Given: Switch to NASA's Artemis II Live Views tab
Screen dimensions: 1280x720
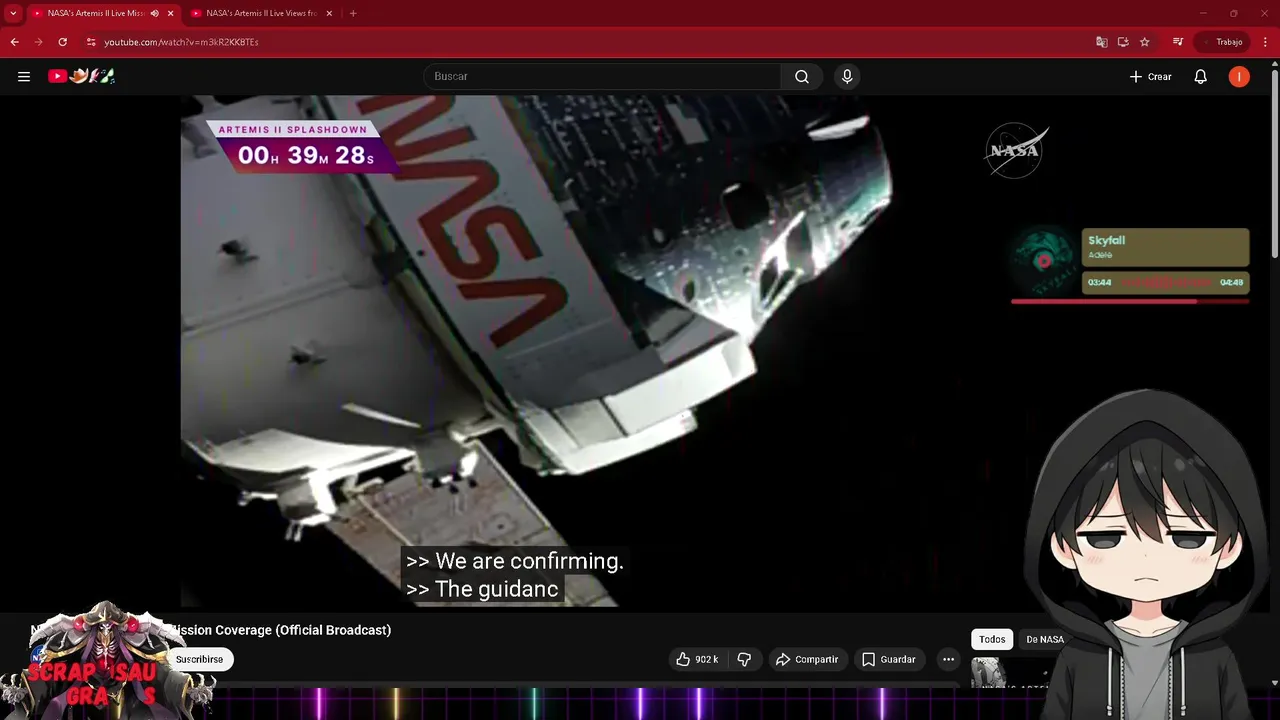Looking at the screenshot, I should 262,13.
